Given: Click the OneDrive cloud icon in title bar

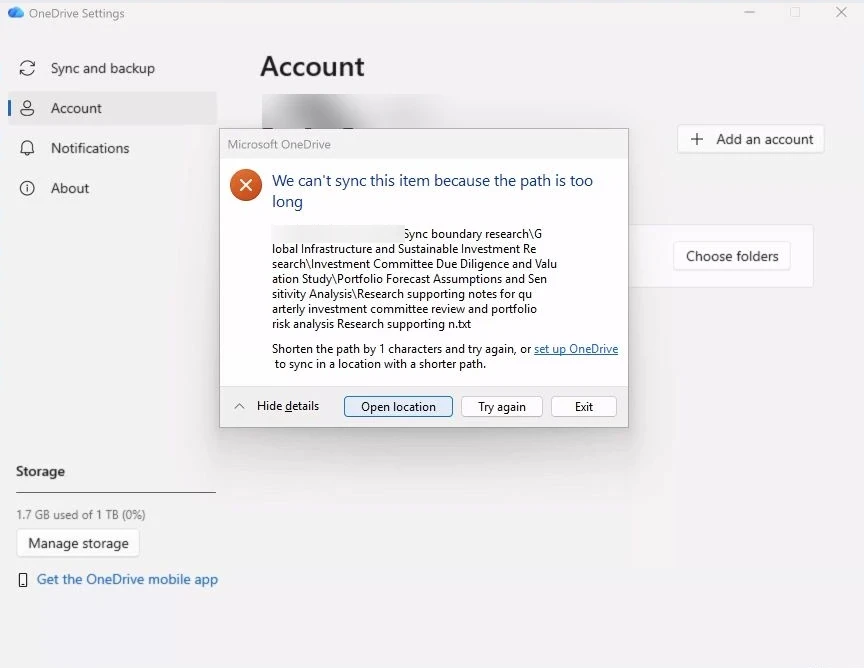Looking at the screenshot, I should (x=15, y=13).
